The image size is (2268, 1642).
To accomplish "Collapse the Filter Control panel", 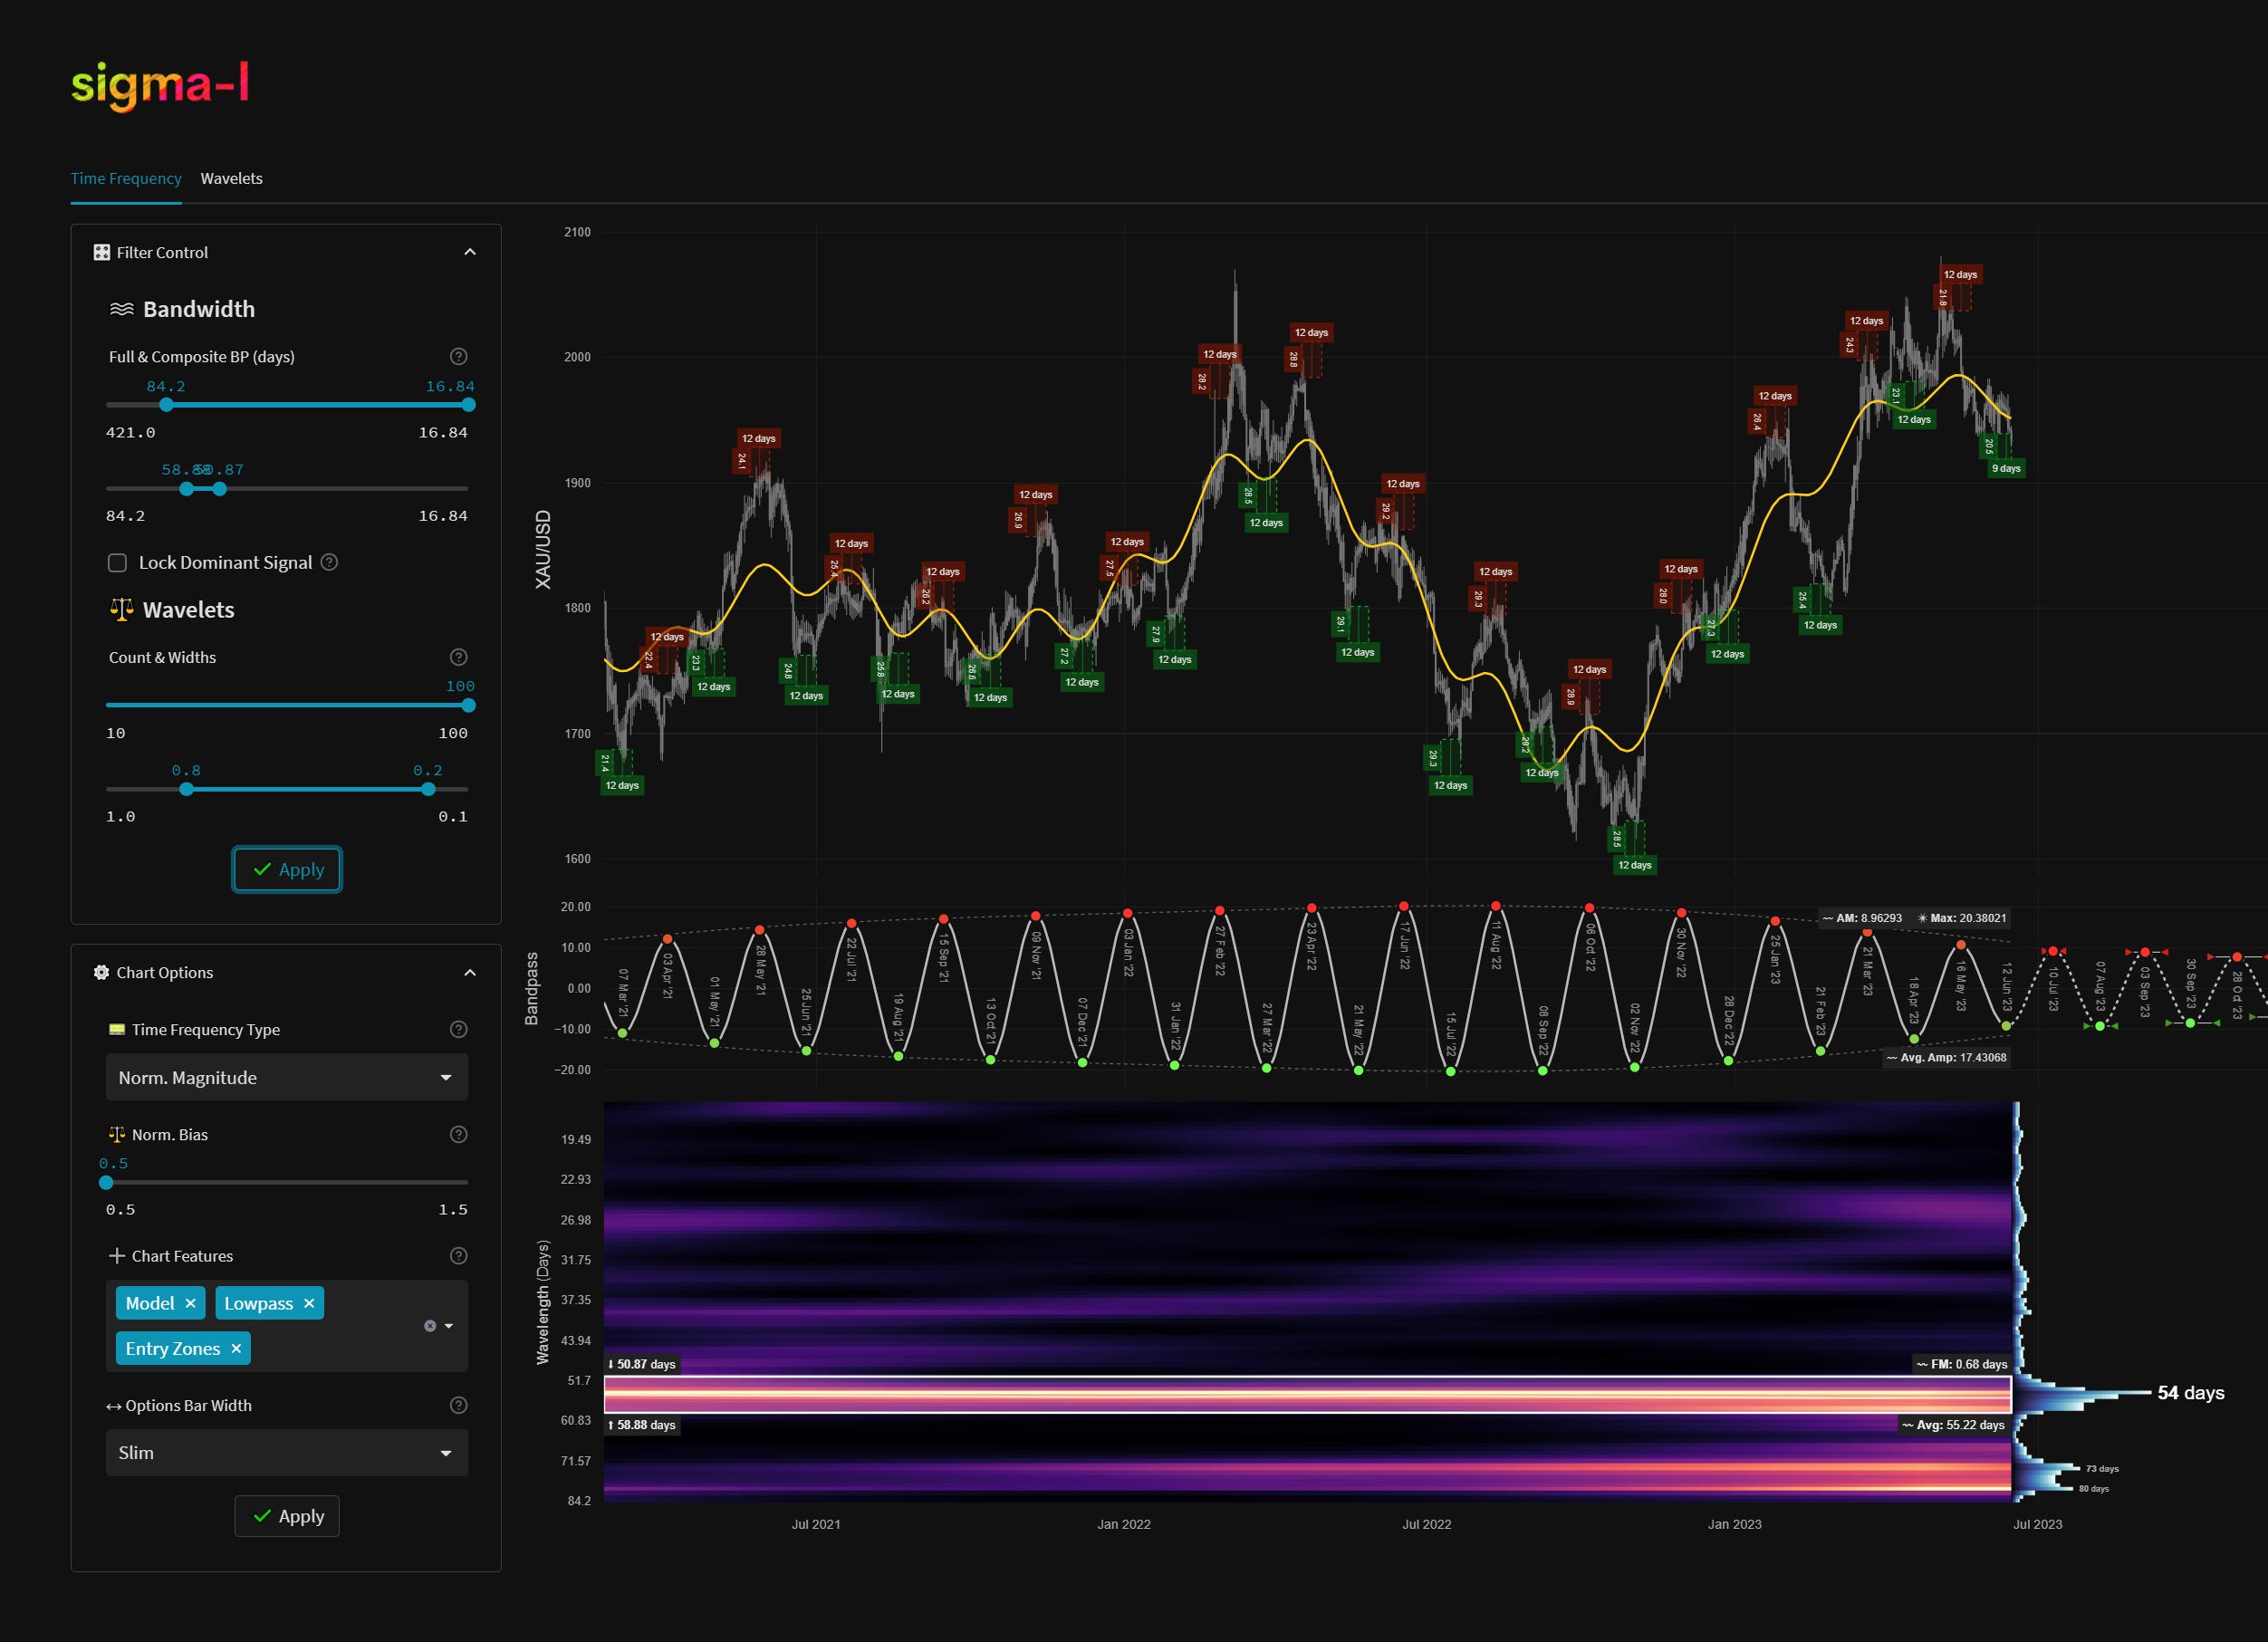I will click(x=470, y=252).
